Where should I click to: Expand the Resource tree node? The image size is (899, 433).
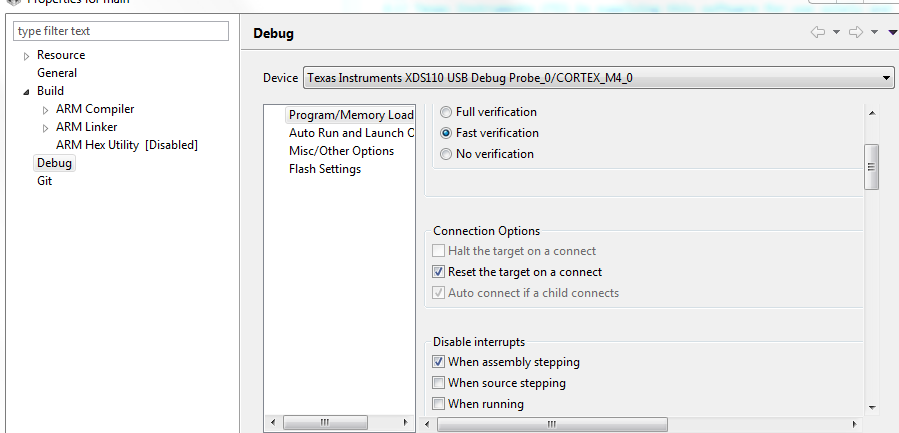pos(26,56)
